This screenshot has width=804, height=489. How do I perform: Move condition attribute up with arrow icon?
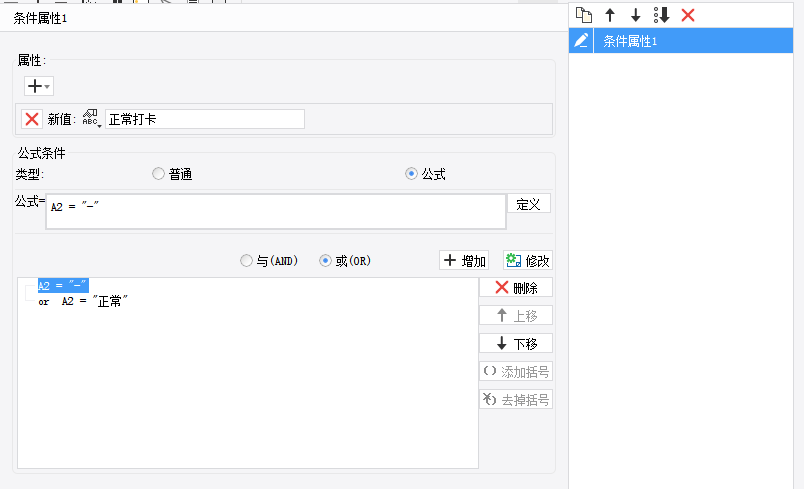(x=609, y=15)
